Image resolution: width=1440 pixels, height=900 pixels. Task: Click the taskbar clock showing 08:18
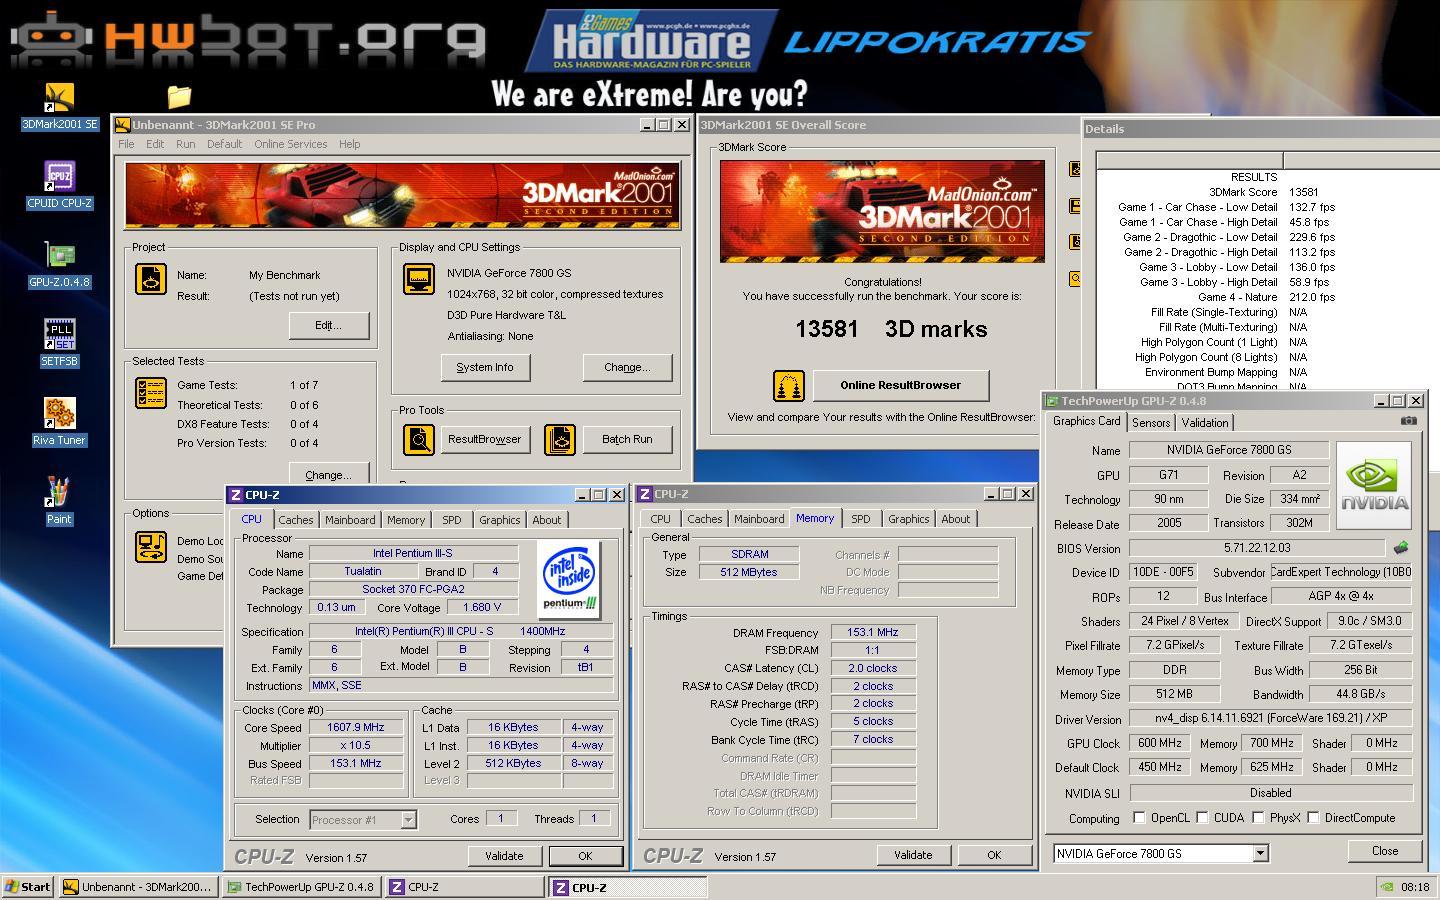tap(1415, 887)
